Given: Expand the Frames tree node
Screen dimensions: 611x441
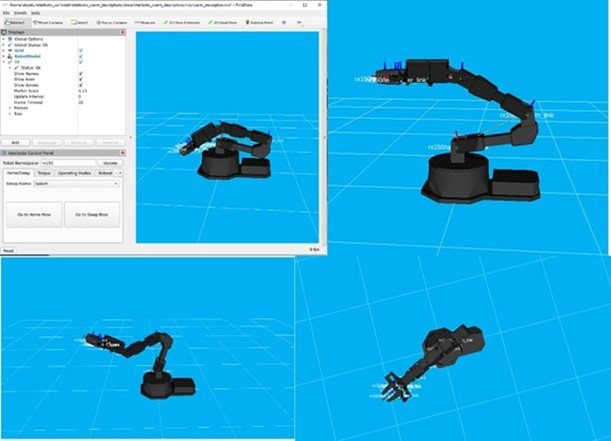Looking at the screenshot, I should 11,108.
